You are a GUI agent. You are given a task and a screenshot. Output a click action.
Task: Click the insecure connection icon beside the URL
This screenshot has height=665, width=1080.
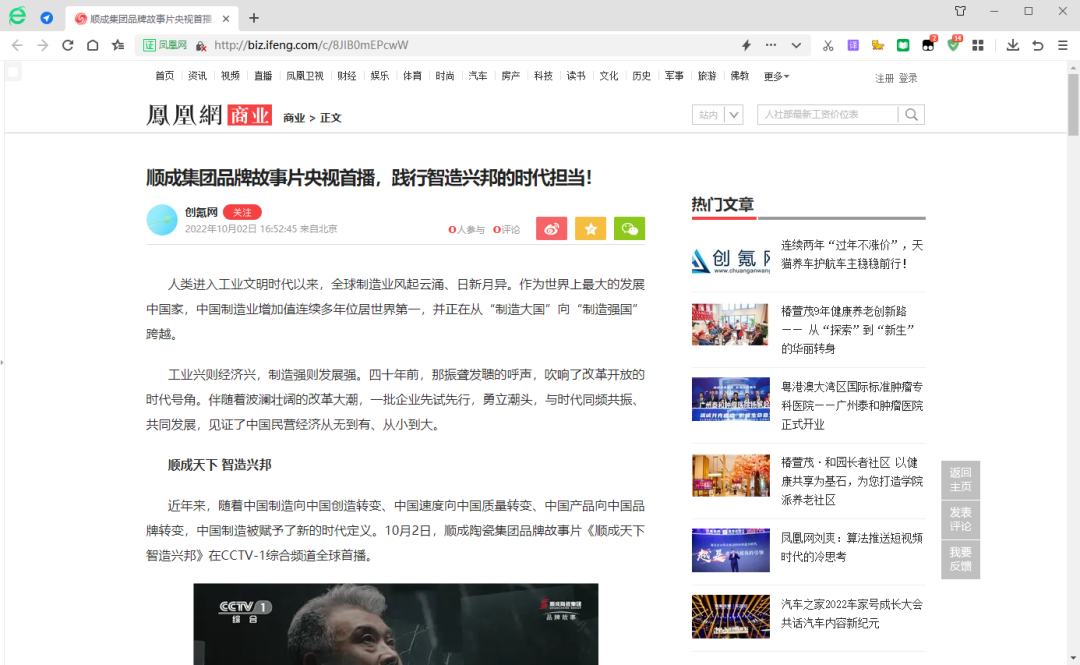(x=201, y=45)
